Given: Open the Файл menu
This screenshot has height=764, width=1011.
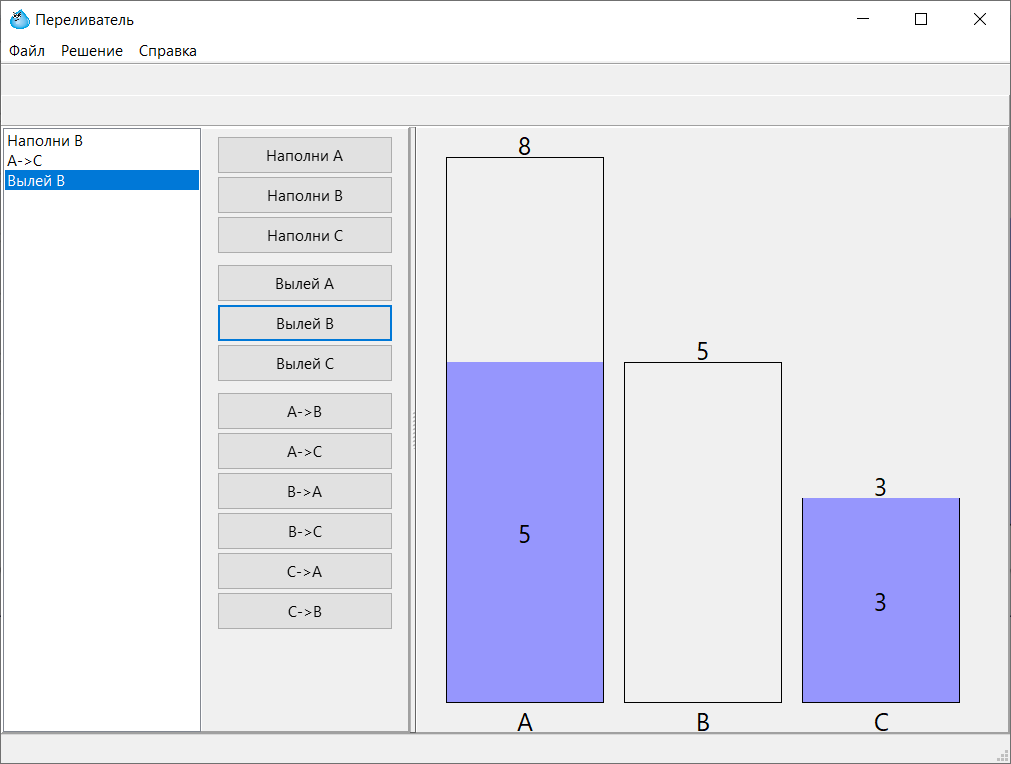Looking at the screenshot, I should point(27,51).
